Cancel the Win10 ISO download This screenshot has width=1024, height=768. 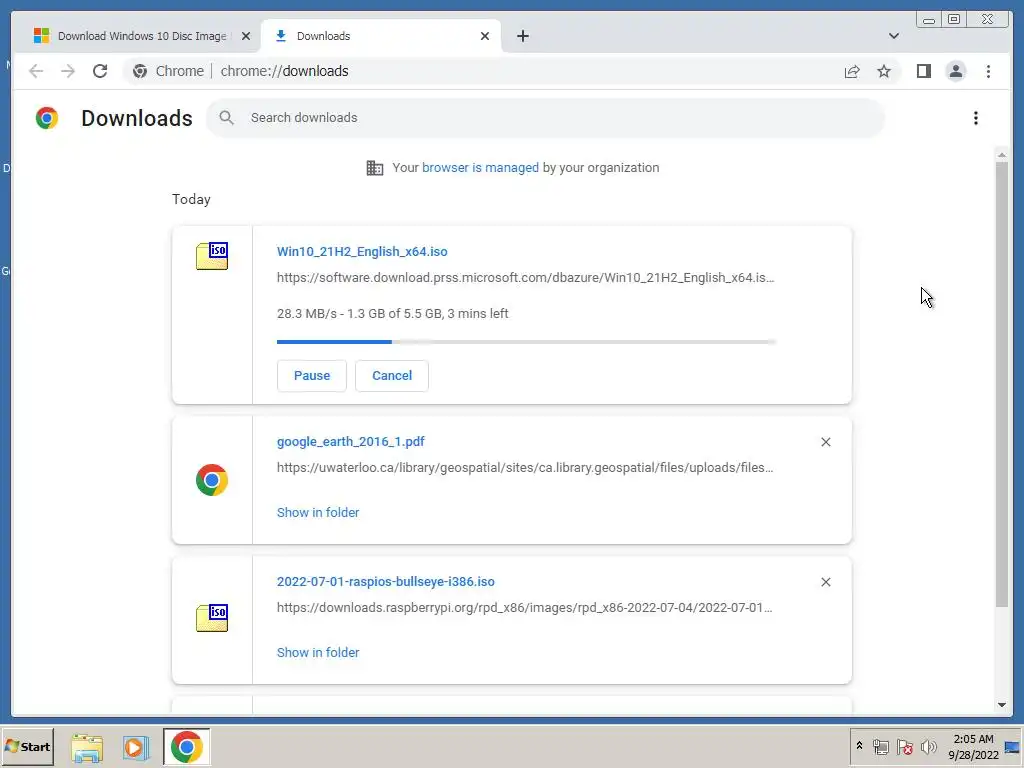click(392, 376)
